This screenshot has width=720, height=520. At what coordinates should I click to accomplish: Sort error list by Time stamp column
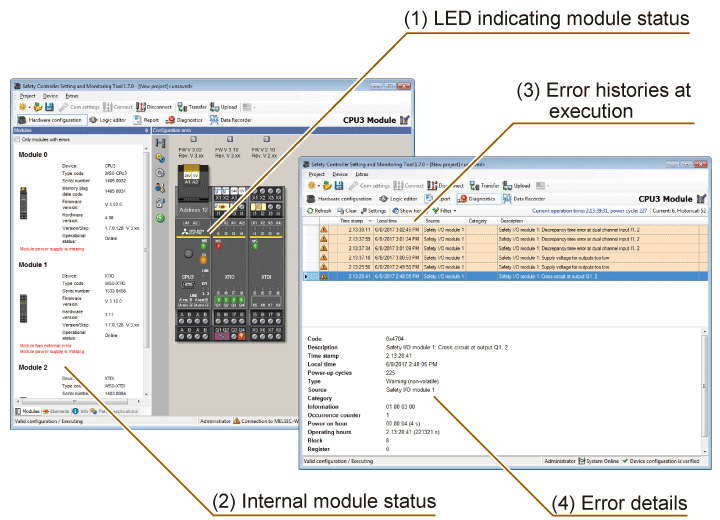click(x=350, y=221)
